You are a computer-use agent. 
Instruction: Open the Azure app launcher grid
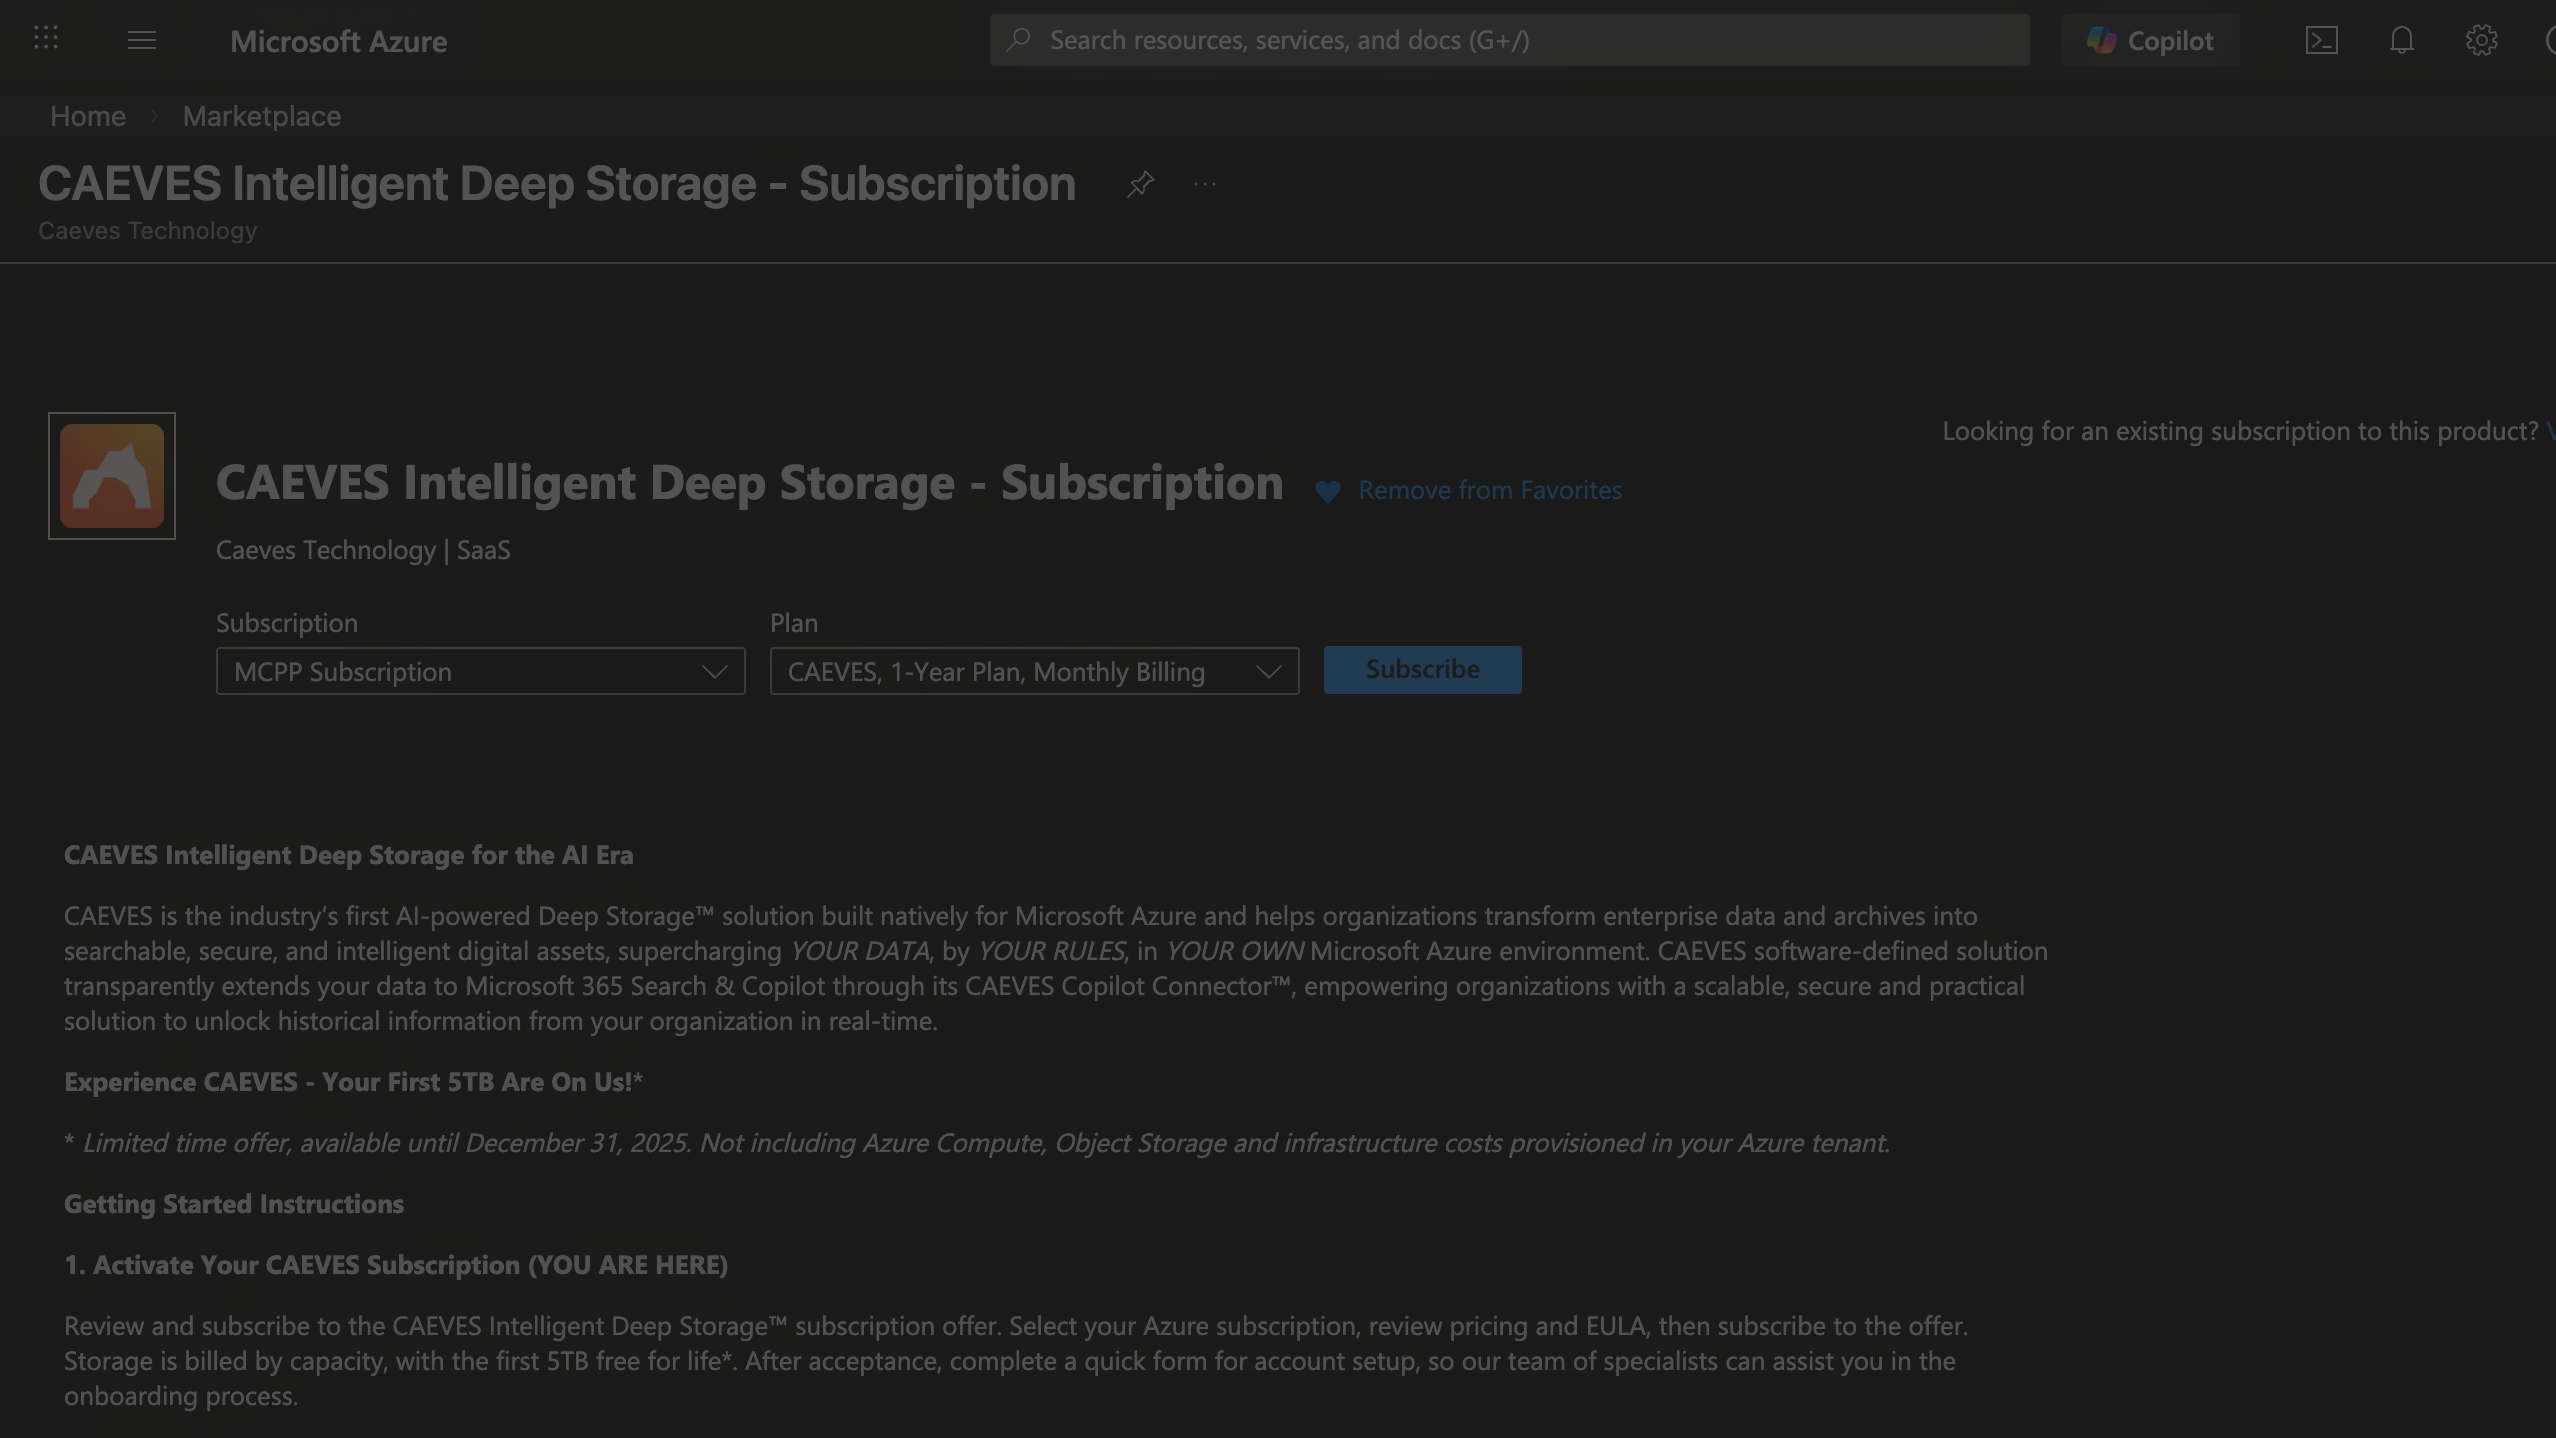tap(45, 39)
